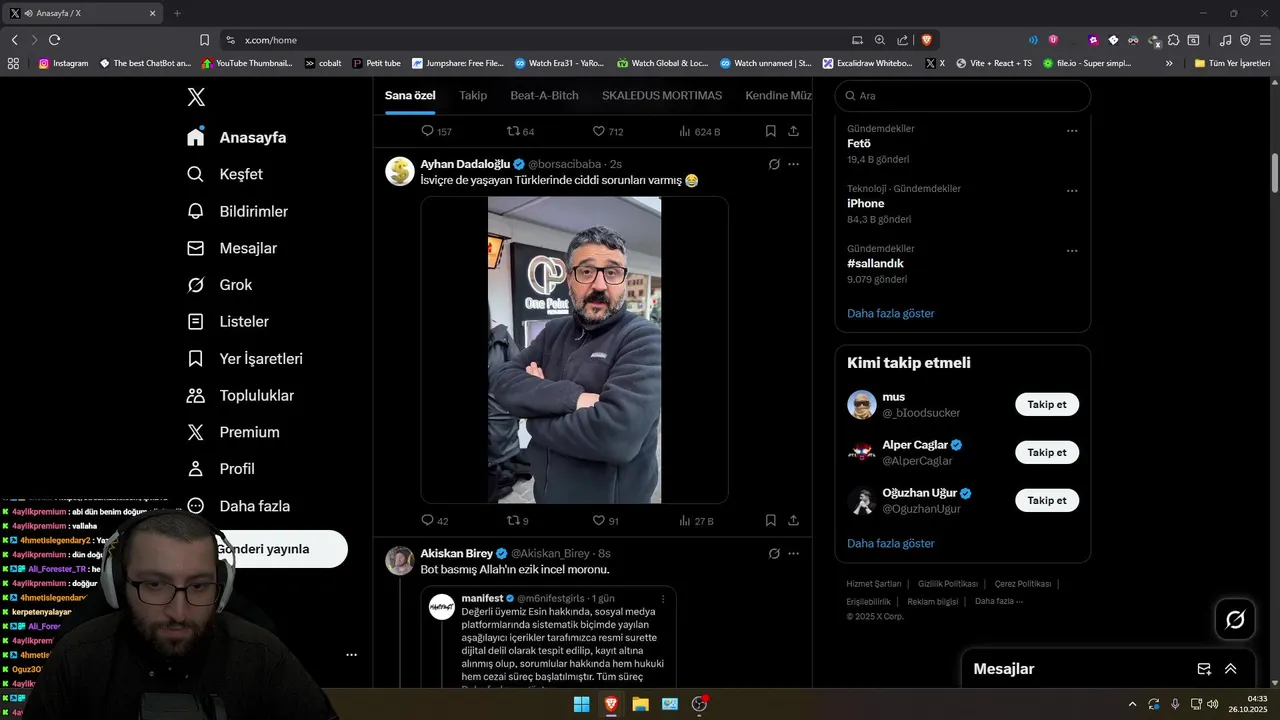The image size is (1280, 720).
Task: Show hidden system tray icons
Action: [x=1132, y=704]
